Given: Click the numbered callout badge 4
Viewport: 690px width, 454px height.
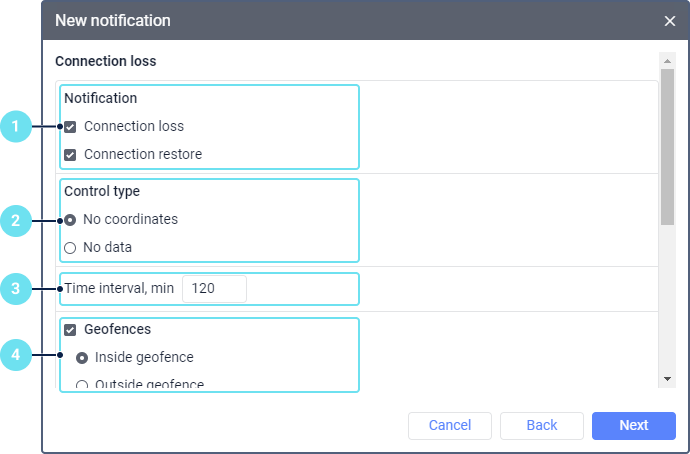Looking at the screenshot, I should (x=16, y=354).
